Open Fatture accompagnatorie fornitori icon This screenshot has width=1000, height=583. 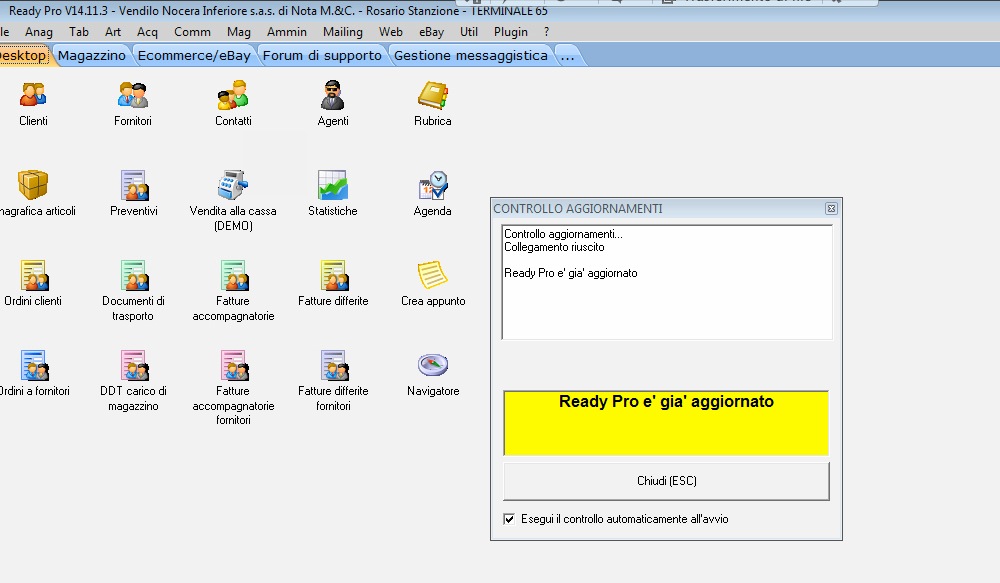pyautogui.click(x=233, y=365)
